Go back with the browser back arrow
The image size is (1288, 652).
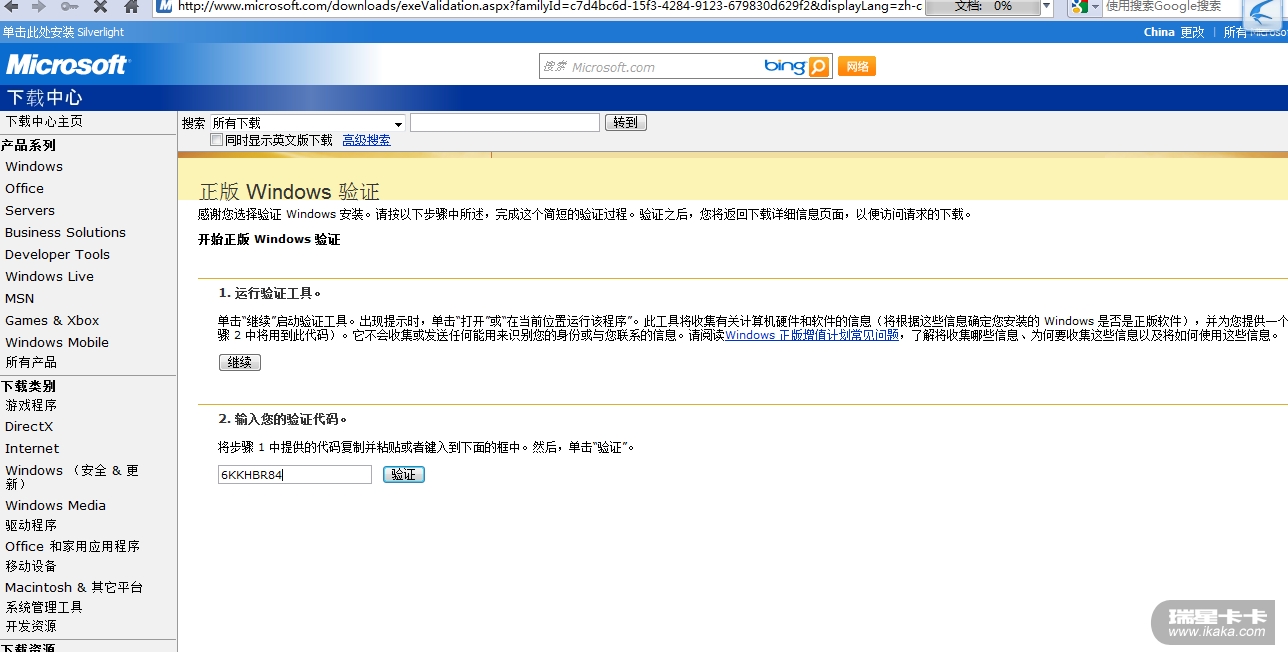click(x=12, y=6)
